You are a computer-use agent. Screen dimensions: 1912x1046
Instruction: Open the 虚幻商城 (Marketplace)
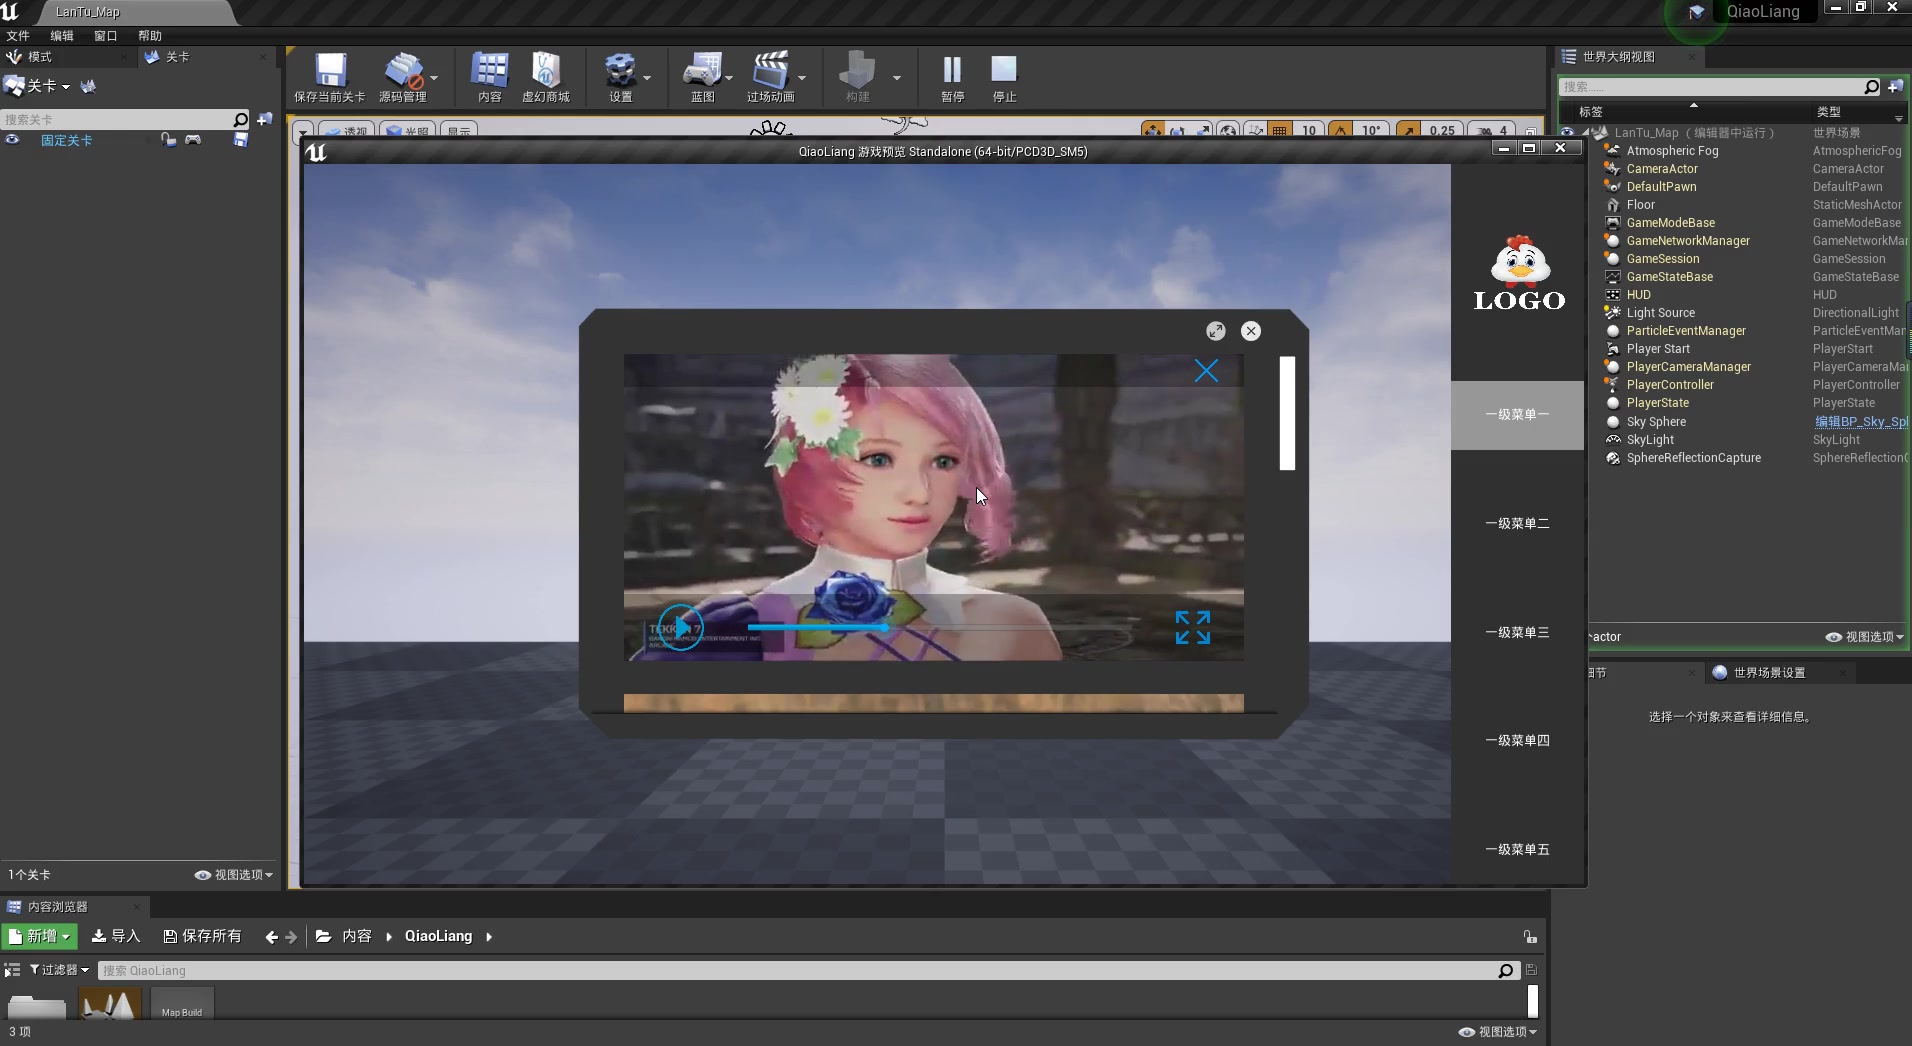click(544, 77)
